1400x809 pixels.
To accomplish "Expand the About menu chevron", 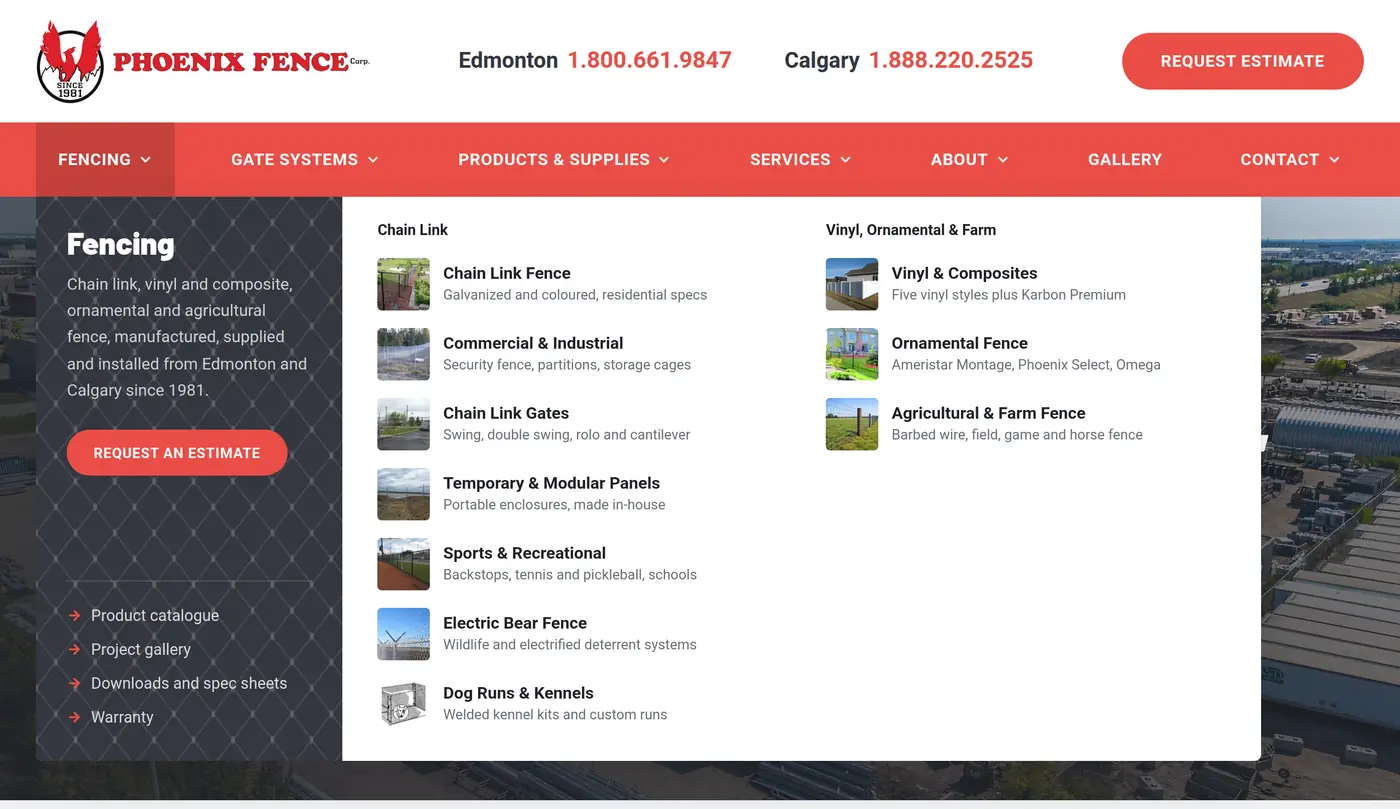I will pyautogui.click(x=1003, y=160).
